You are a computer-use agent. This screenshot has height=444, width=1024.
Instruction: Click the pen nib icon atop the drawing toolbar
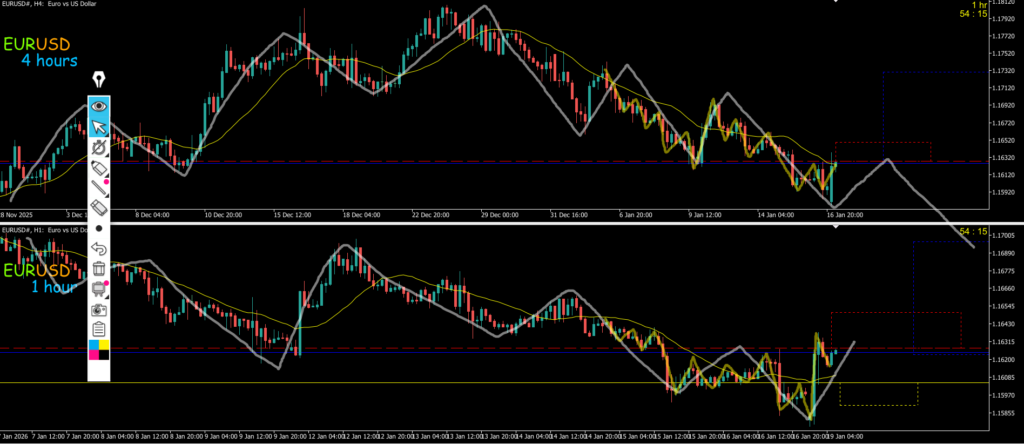[x=99, y=79]
